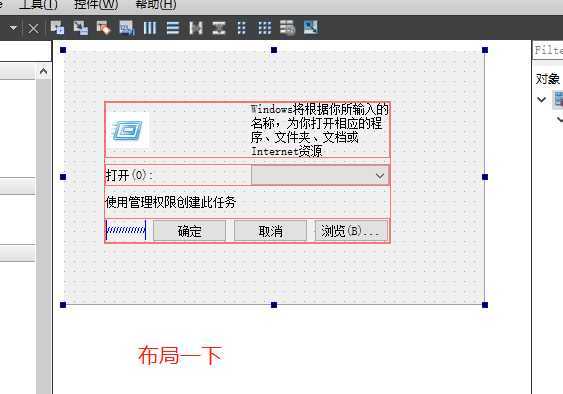Open the 控件(W) menu
The image size is (563, 394).
[x=96, y=5]
